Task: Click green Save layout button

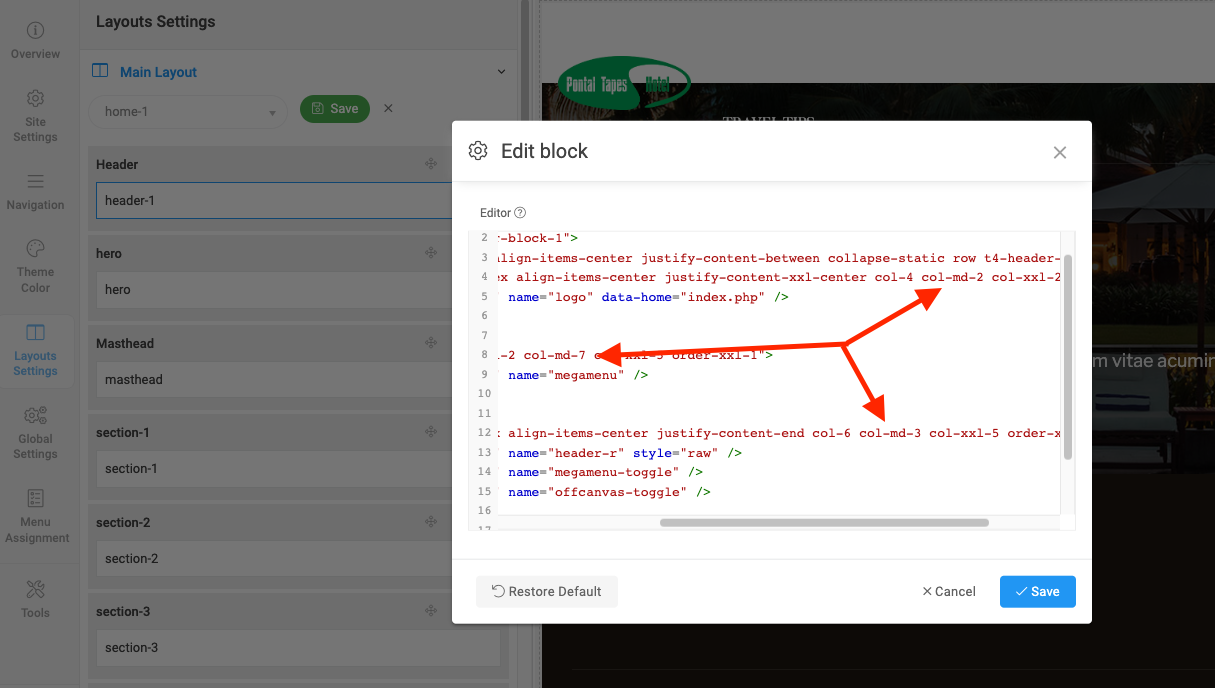Action: pos(335,109)
